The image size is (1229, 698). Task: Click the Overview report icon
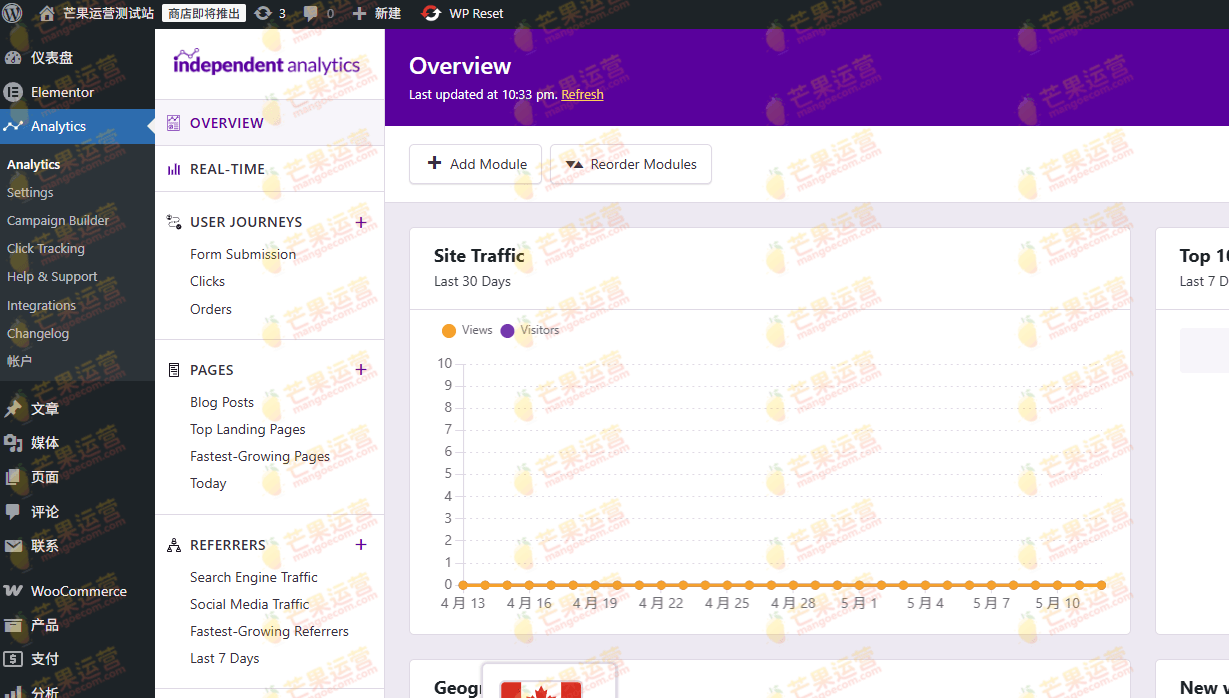point(173,123)
